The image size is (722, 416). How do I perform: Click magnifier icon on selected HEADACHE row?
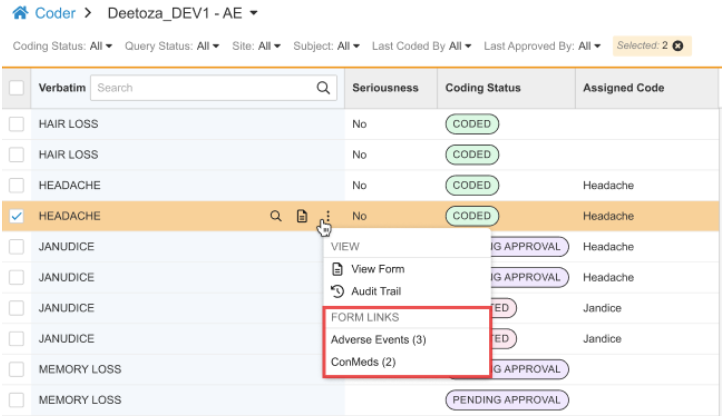[276, 216]
